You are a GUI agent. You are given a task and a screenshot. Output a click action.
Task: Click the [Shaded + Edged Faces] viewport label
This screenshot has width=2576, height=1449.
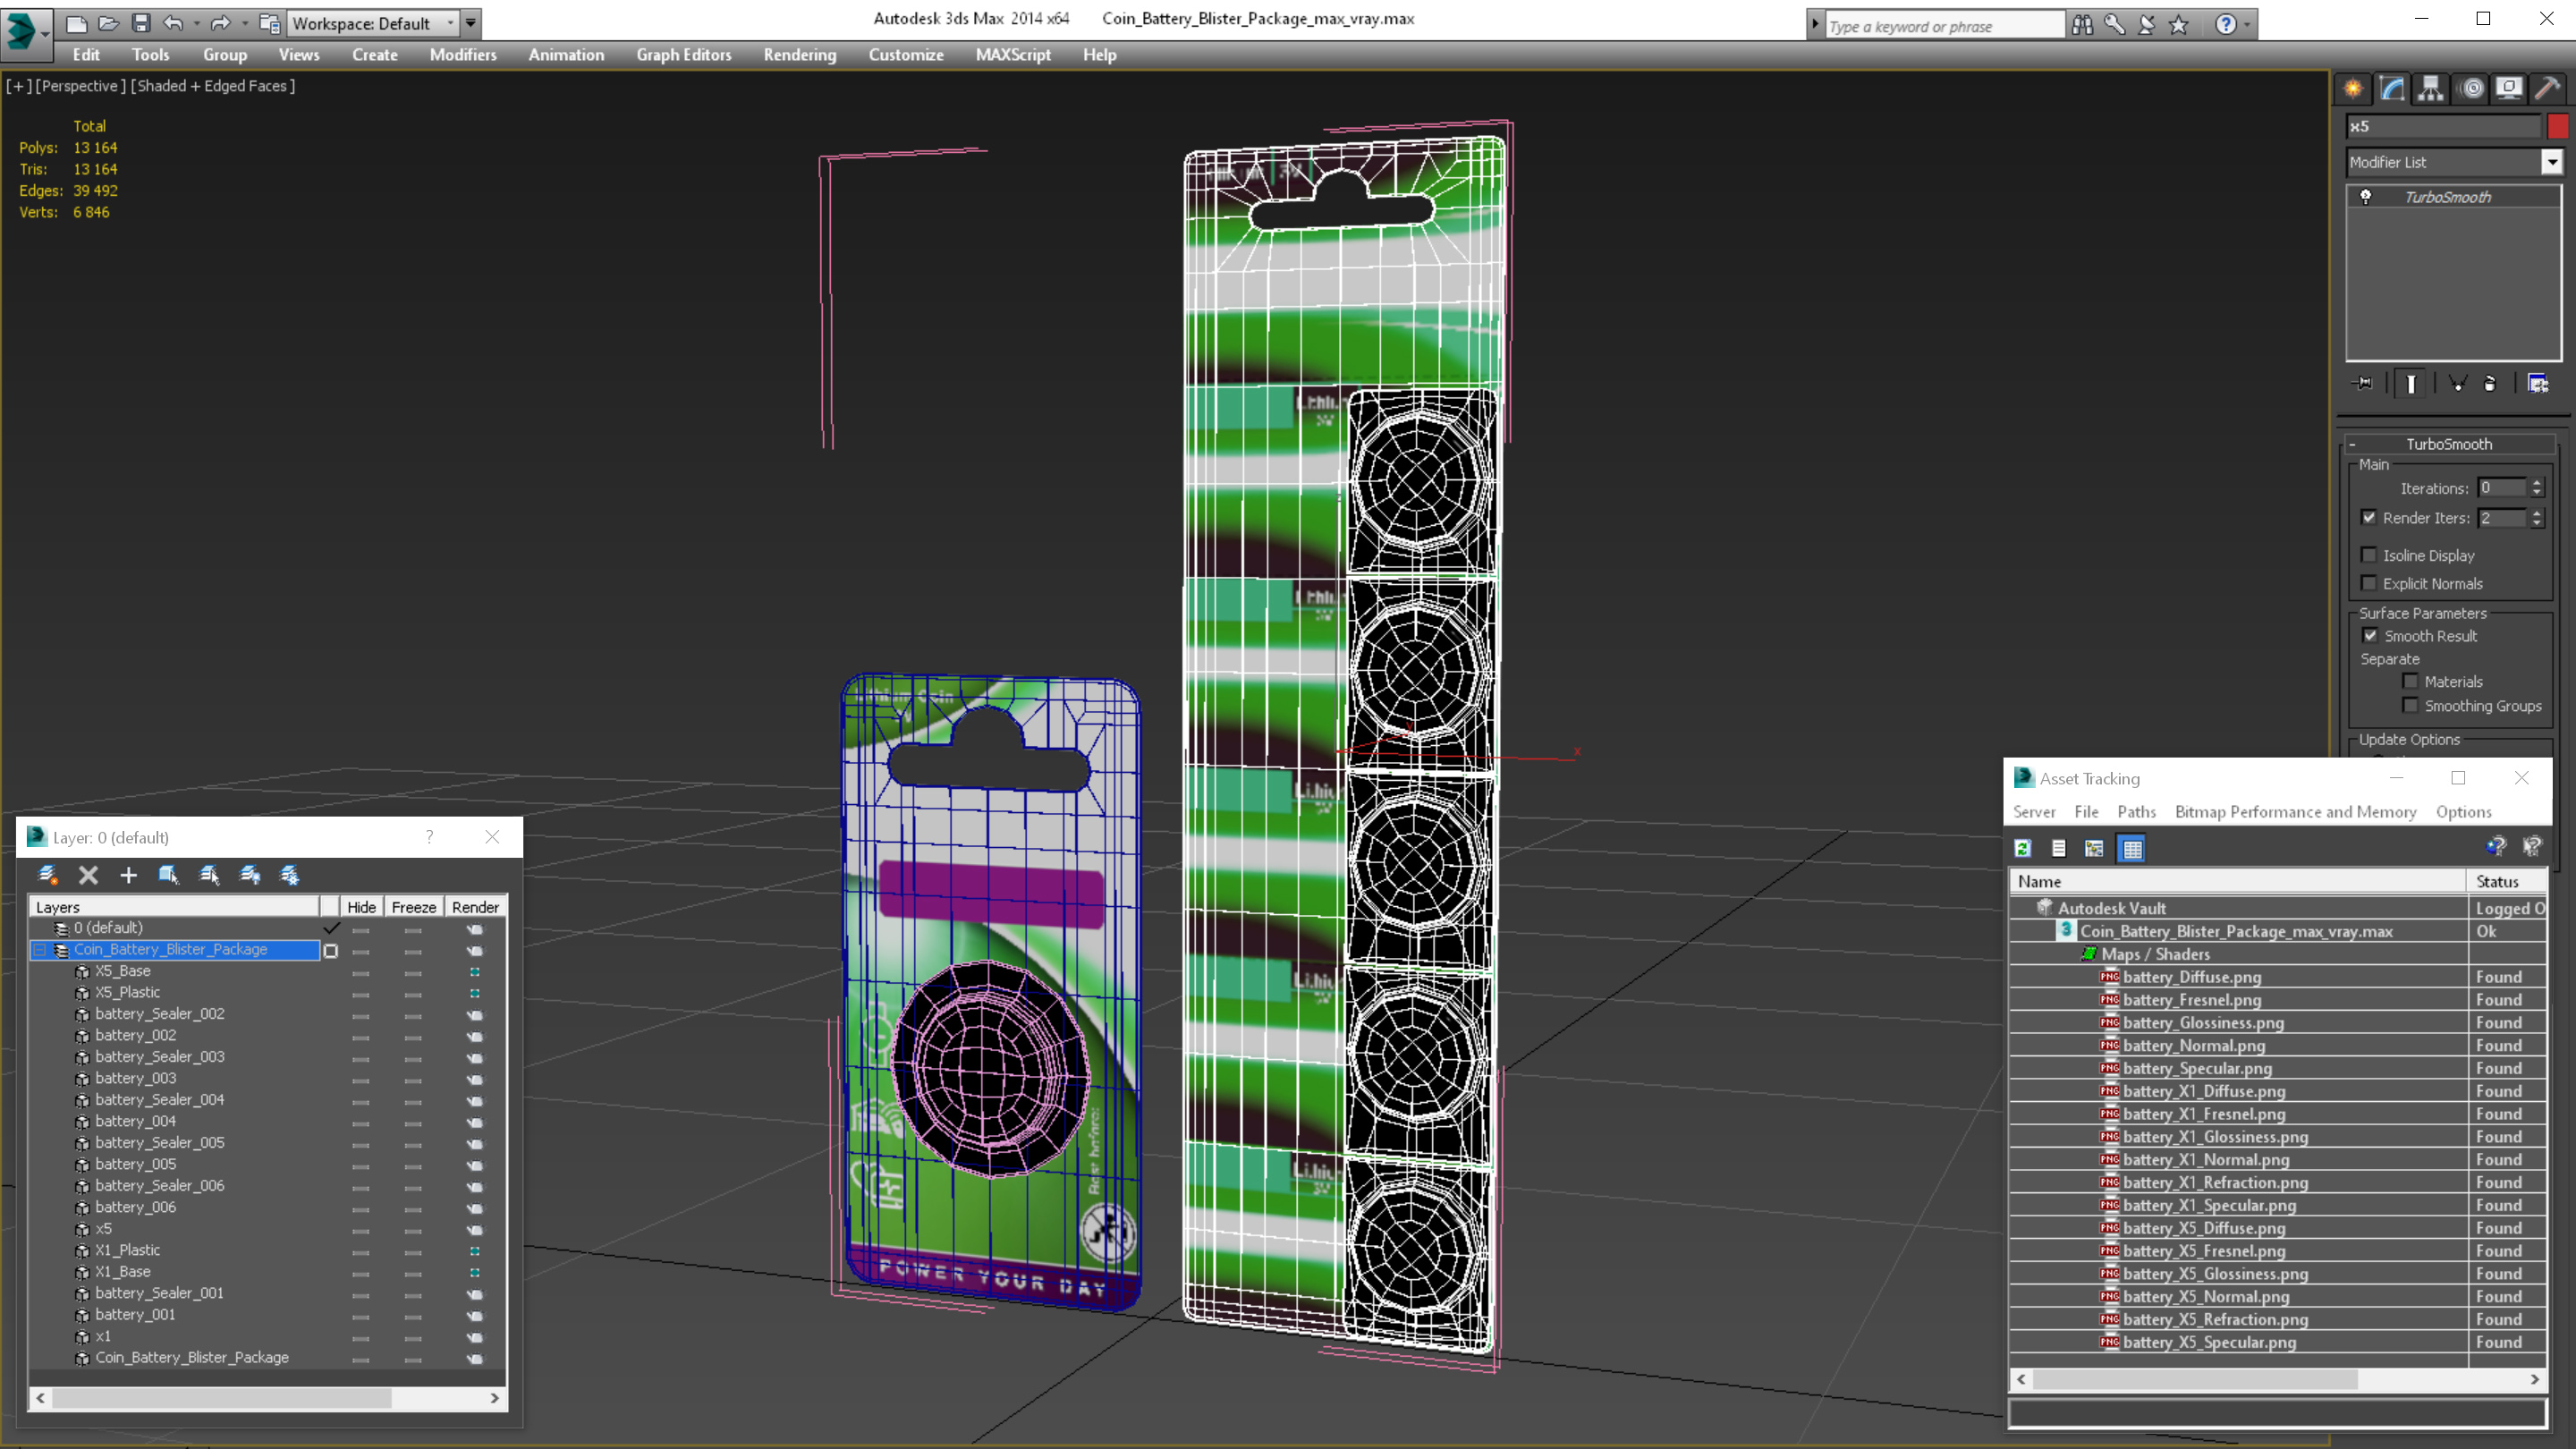[213, 86]
